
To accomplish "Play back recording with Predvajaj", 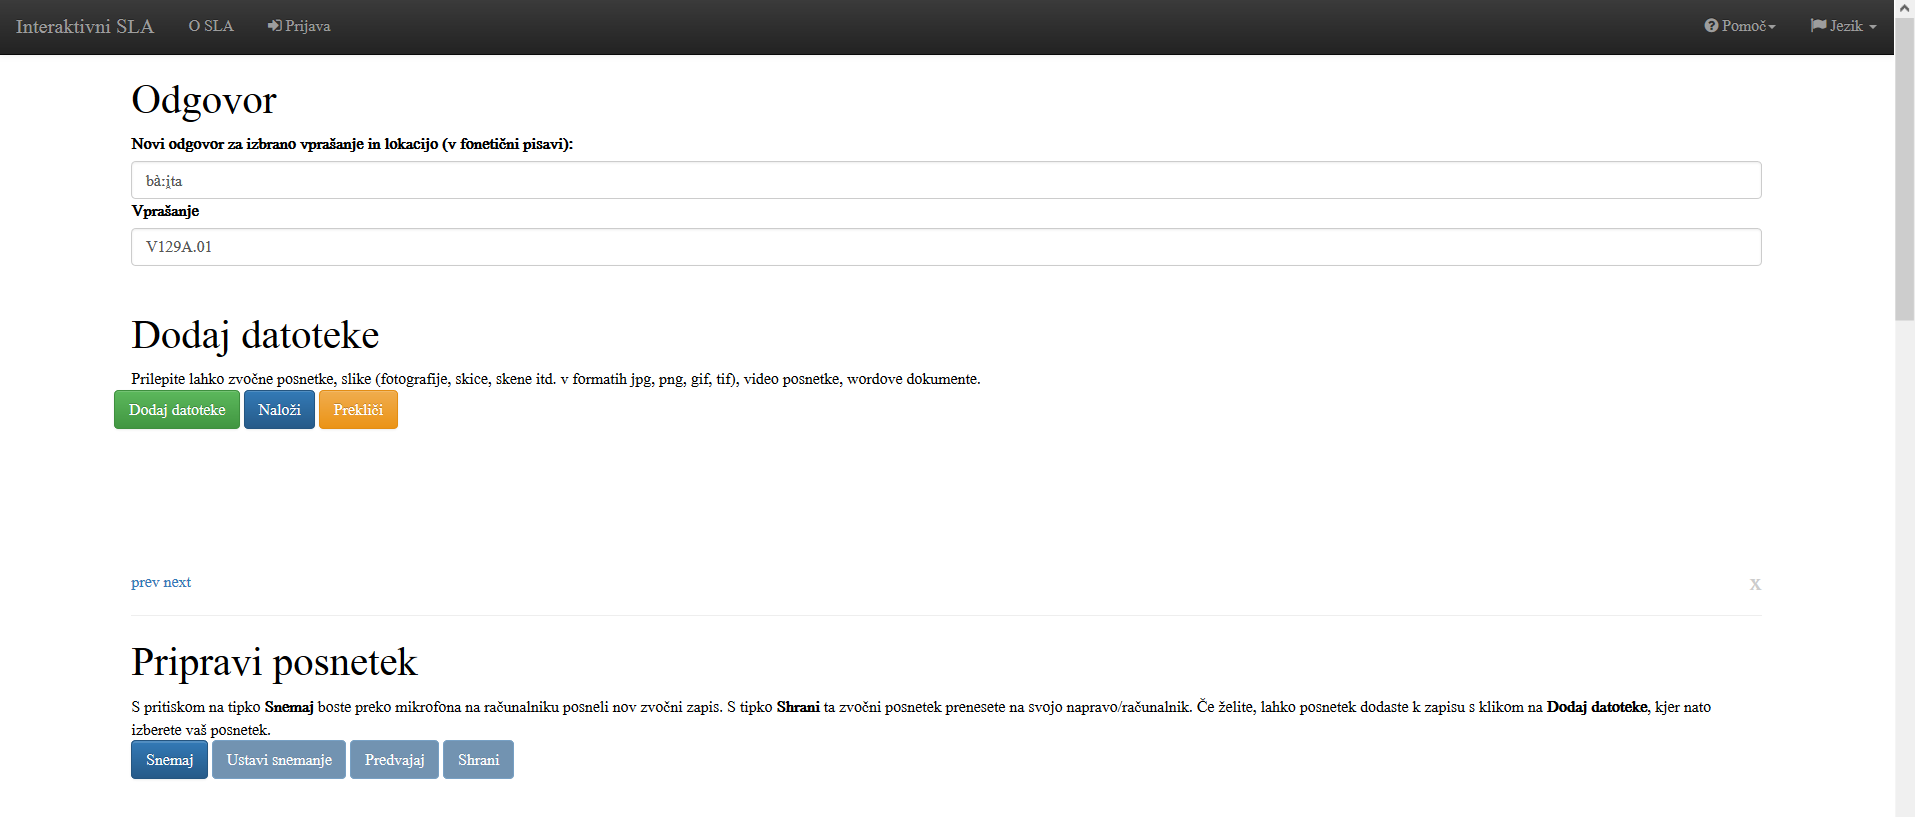I will [x=394, y=760].
